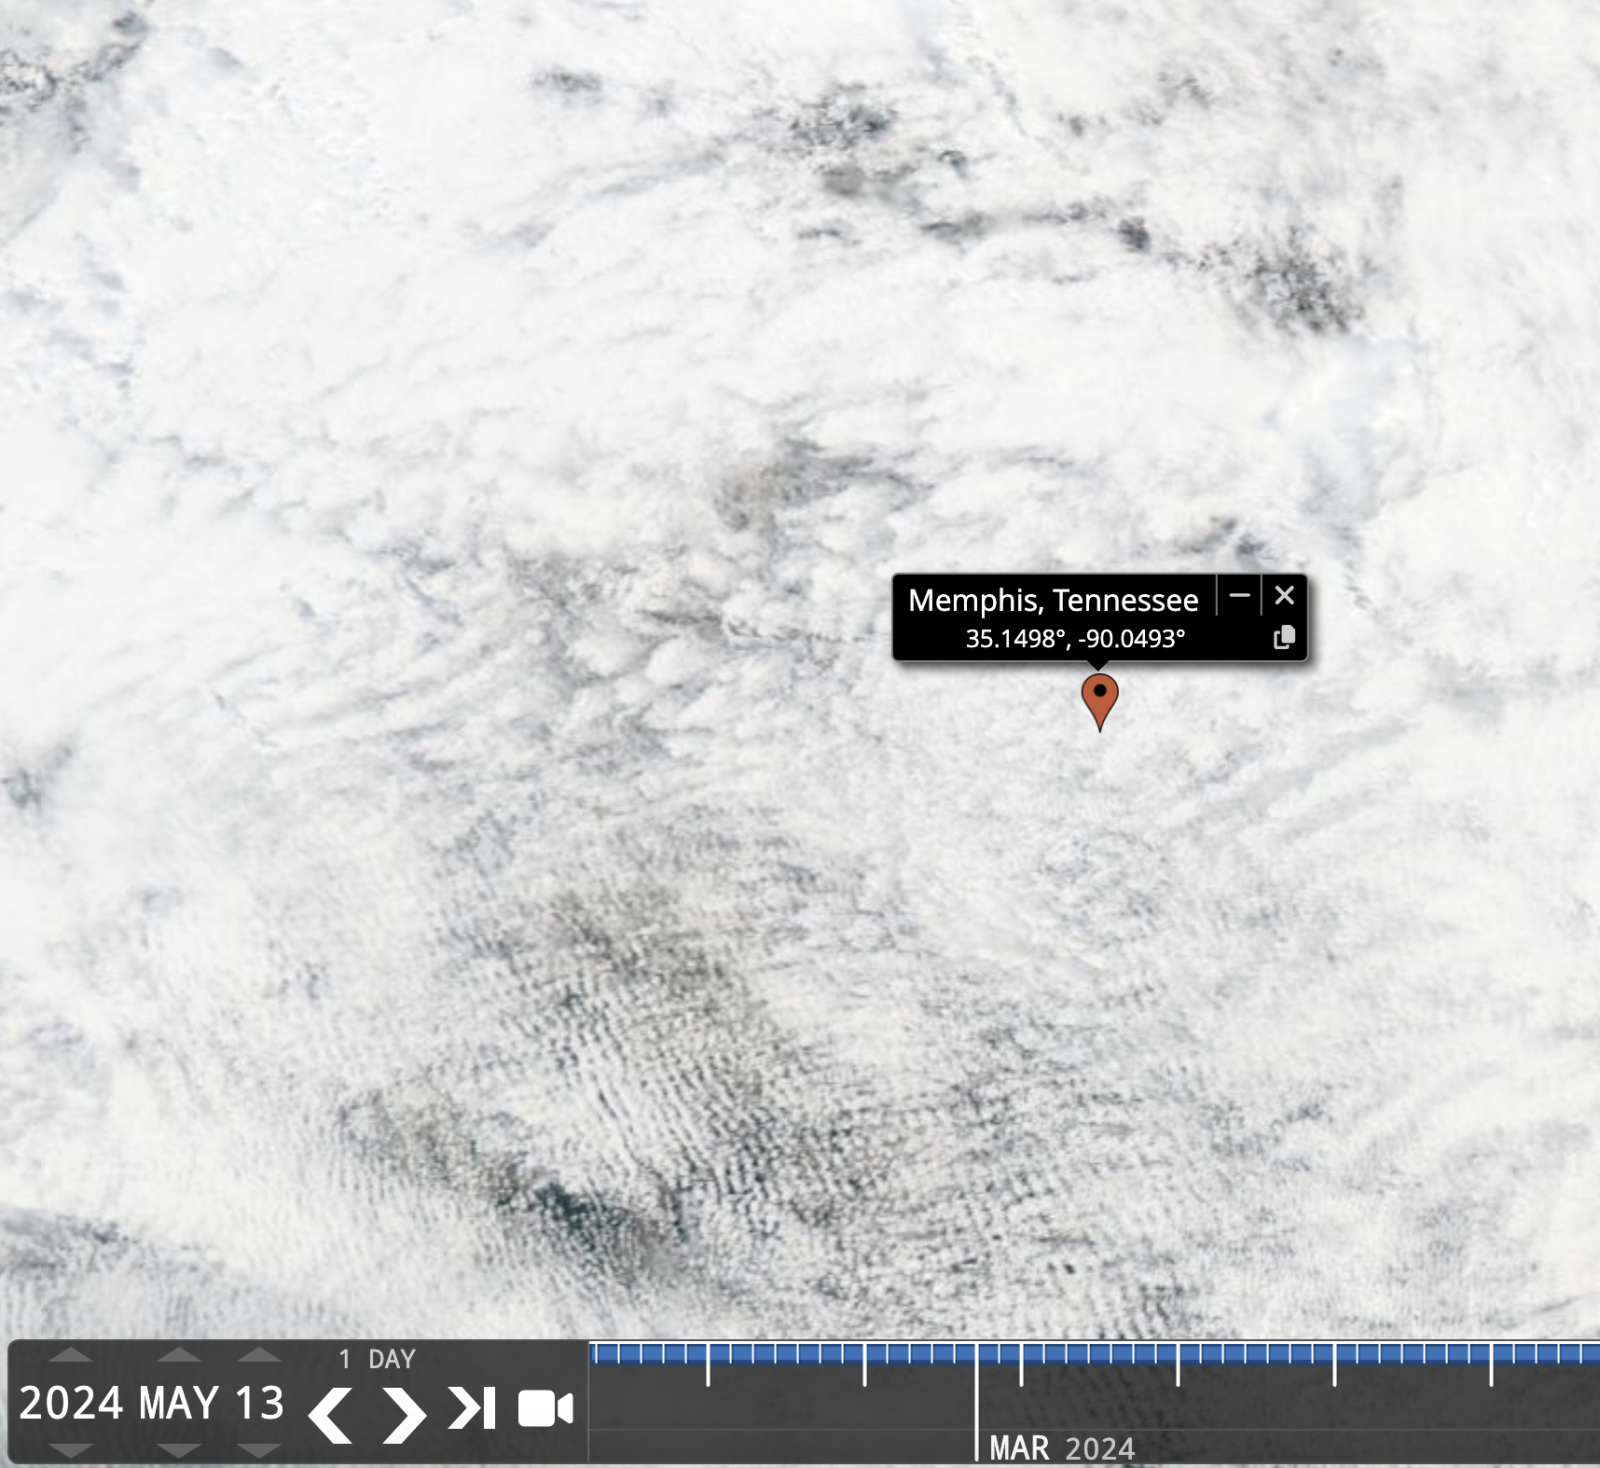Jump to latest date using skip-forward icon
Image resolution: width=1600 pixels, height=1468 pixels.
tap(471, 1408)
